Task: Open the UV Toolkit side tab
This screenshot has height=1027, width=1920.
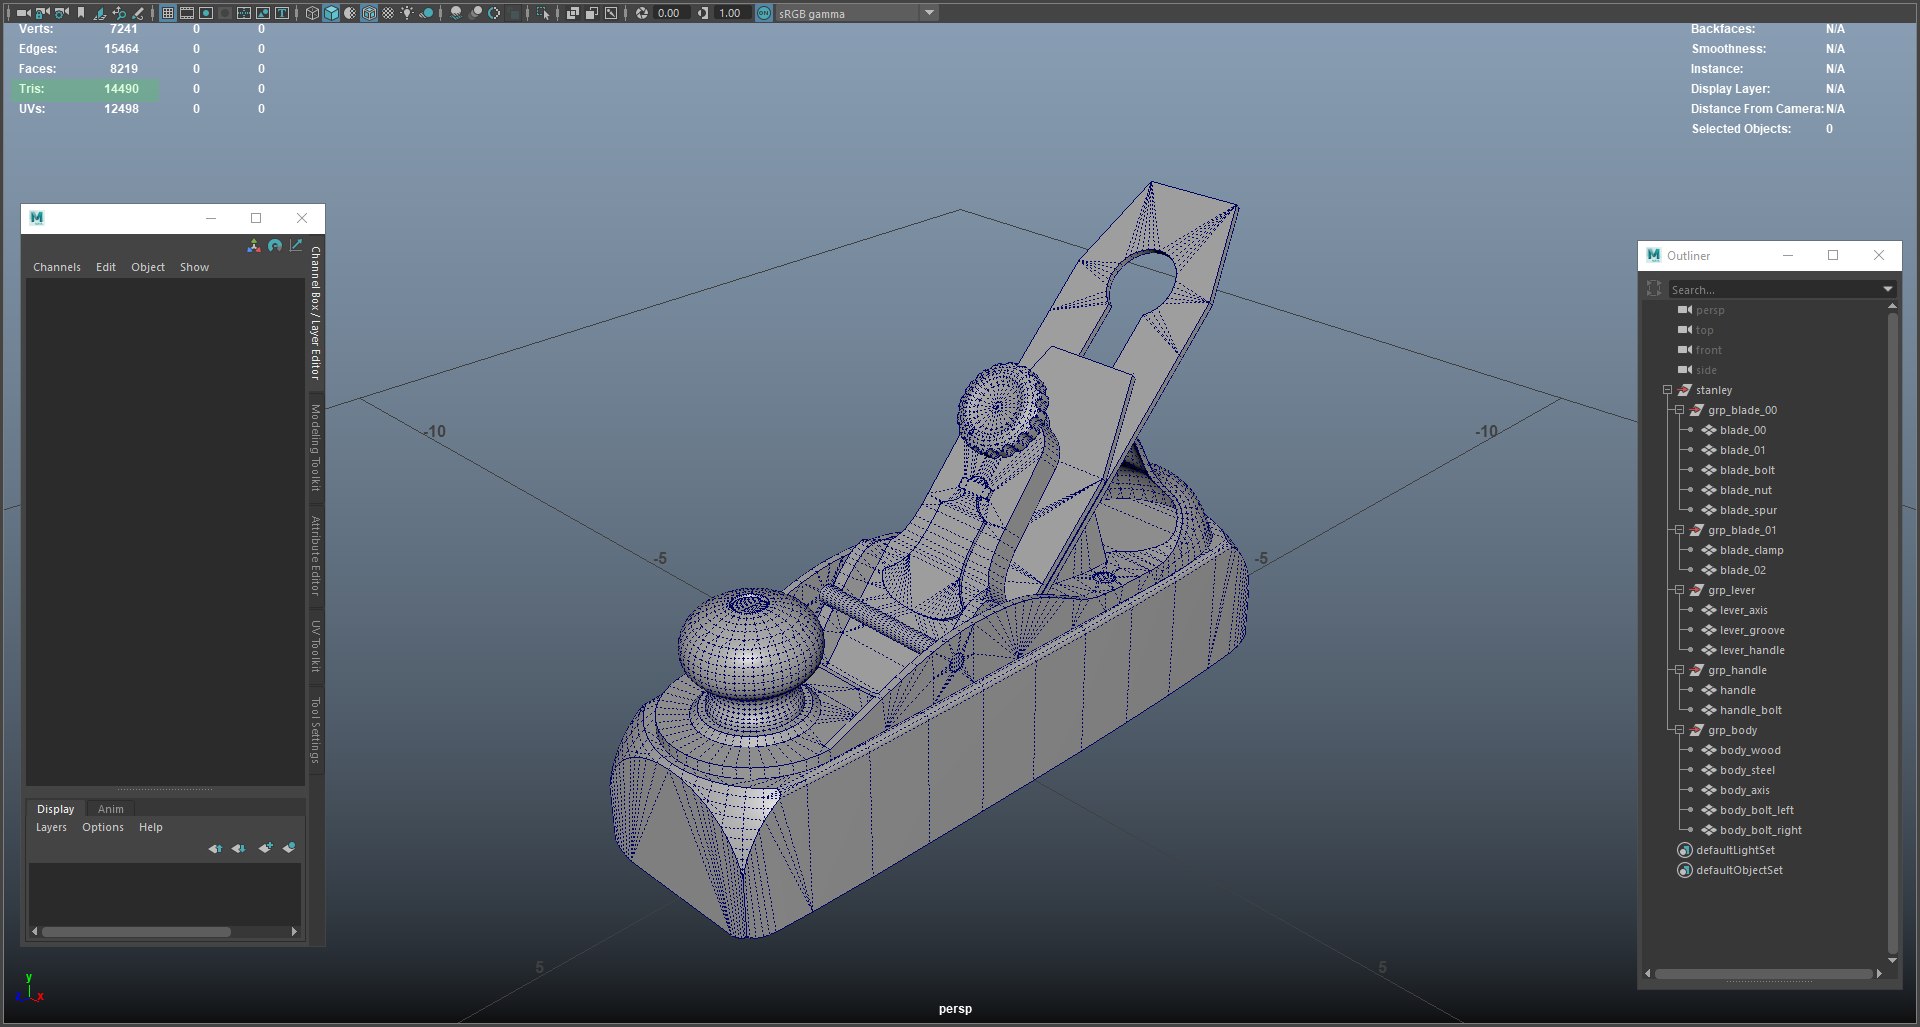Action: 316,645
